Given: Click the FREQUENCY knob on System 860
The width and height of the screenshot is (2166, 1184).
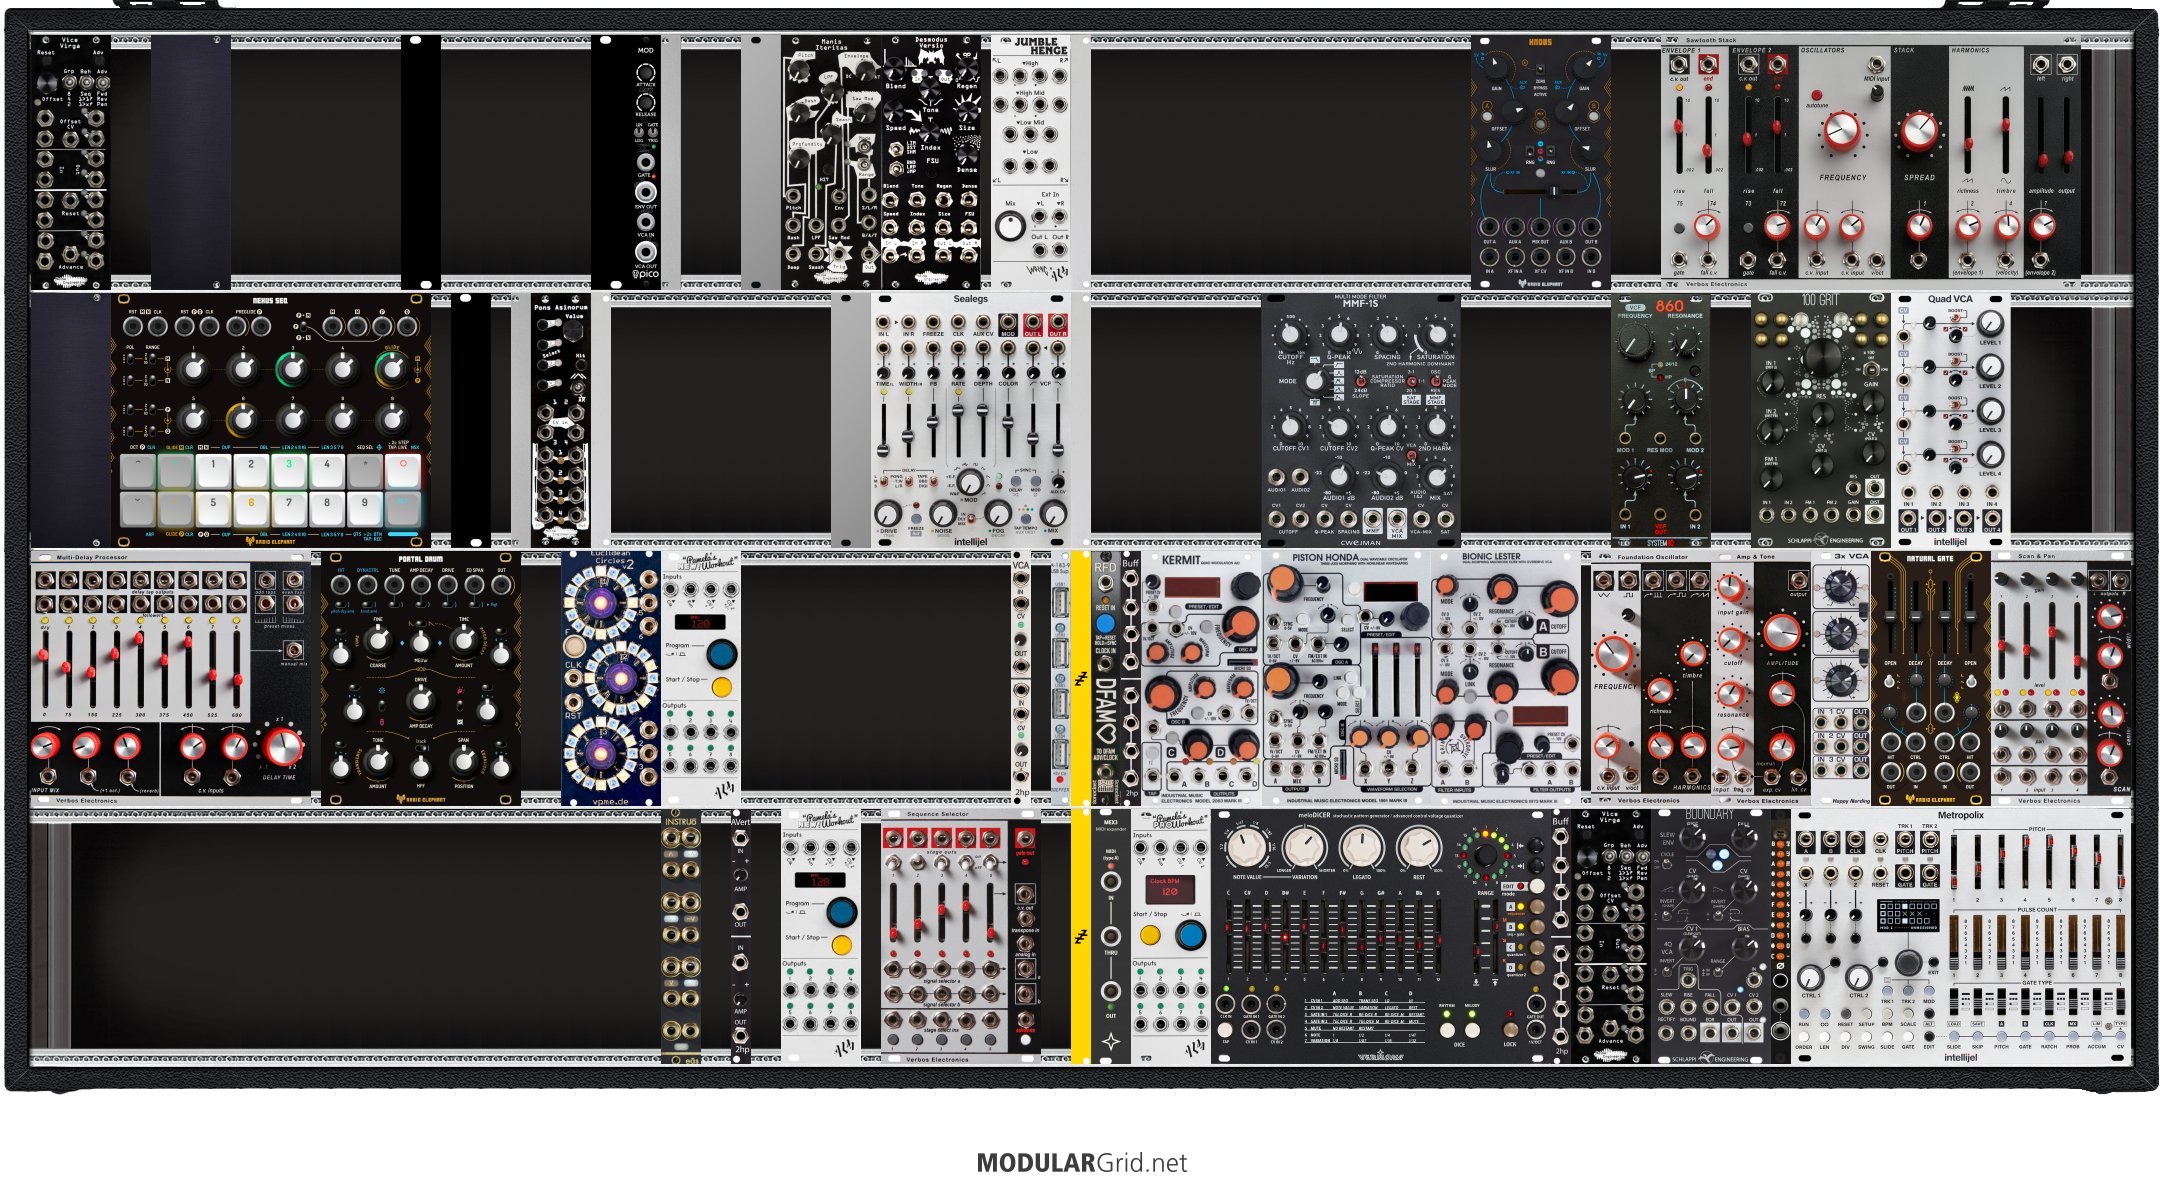Looking at the screenshot, I should pos(1635,343).
